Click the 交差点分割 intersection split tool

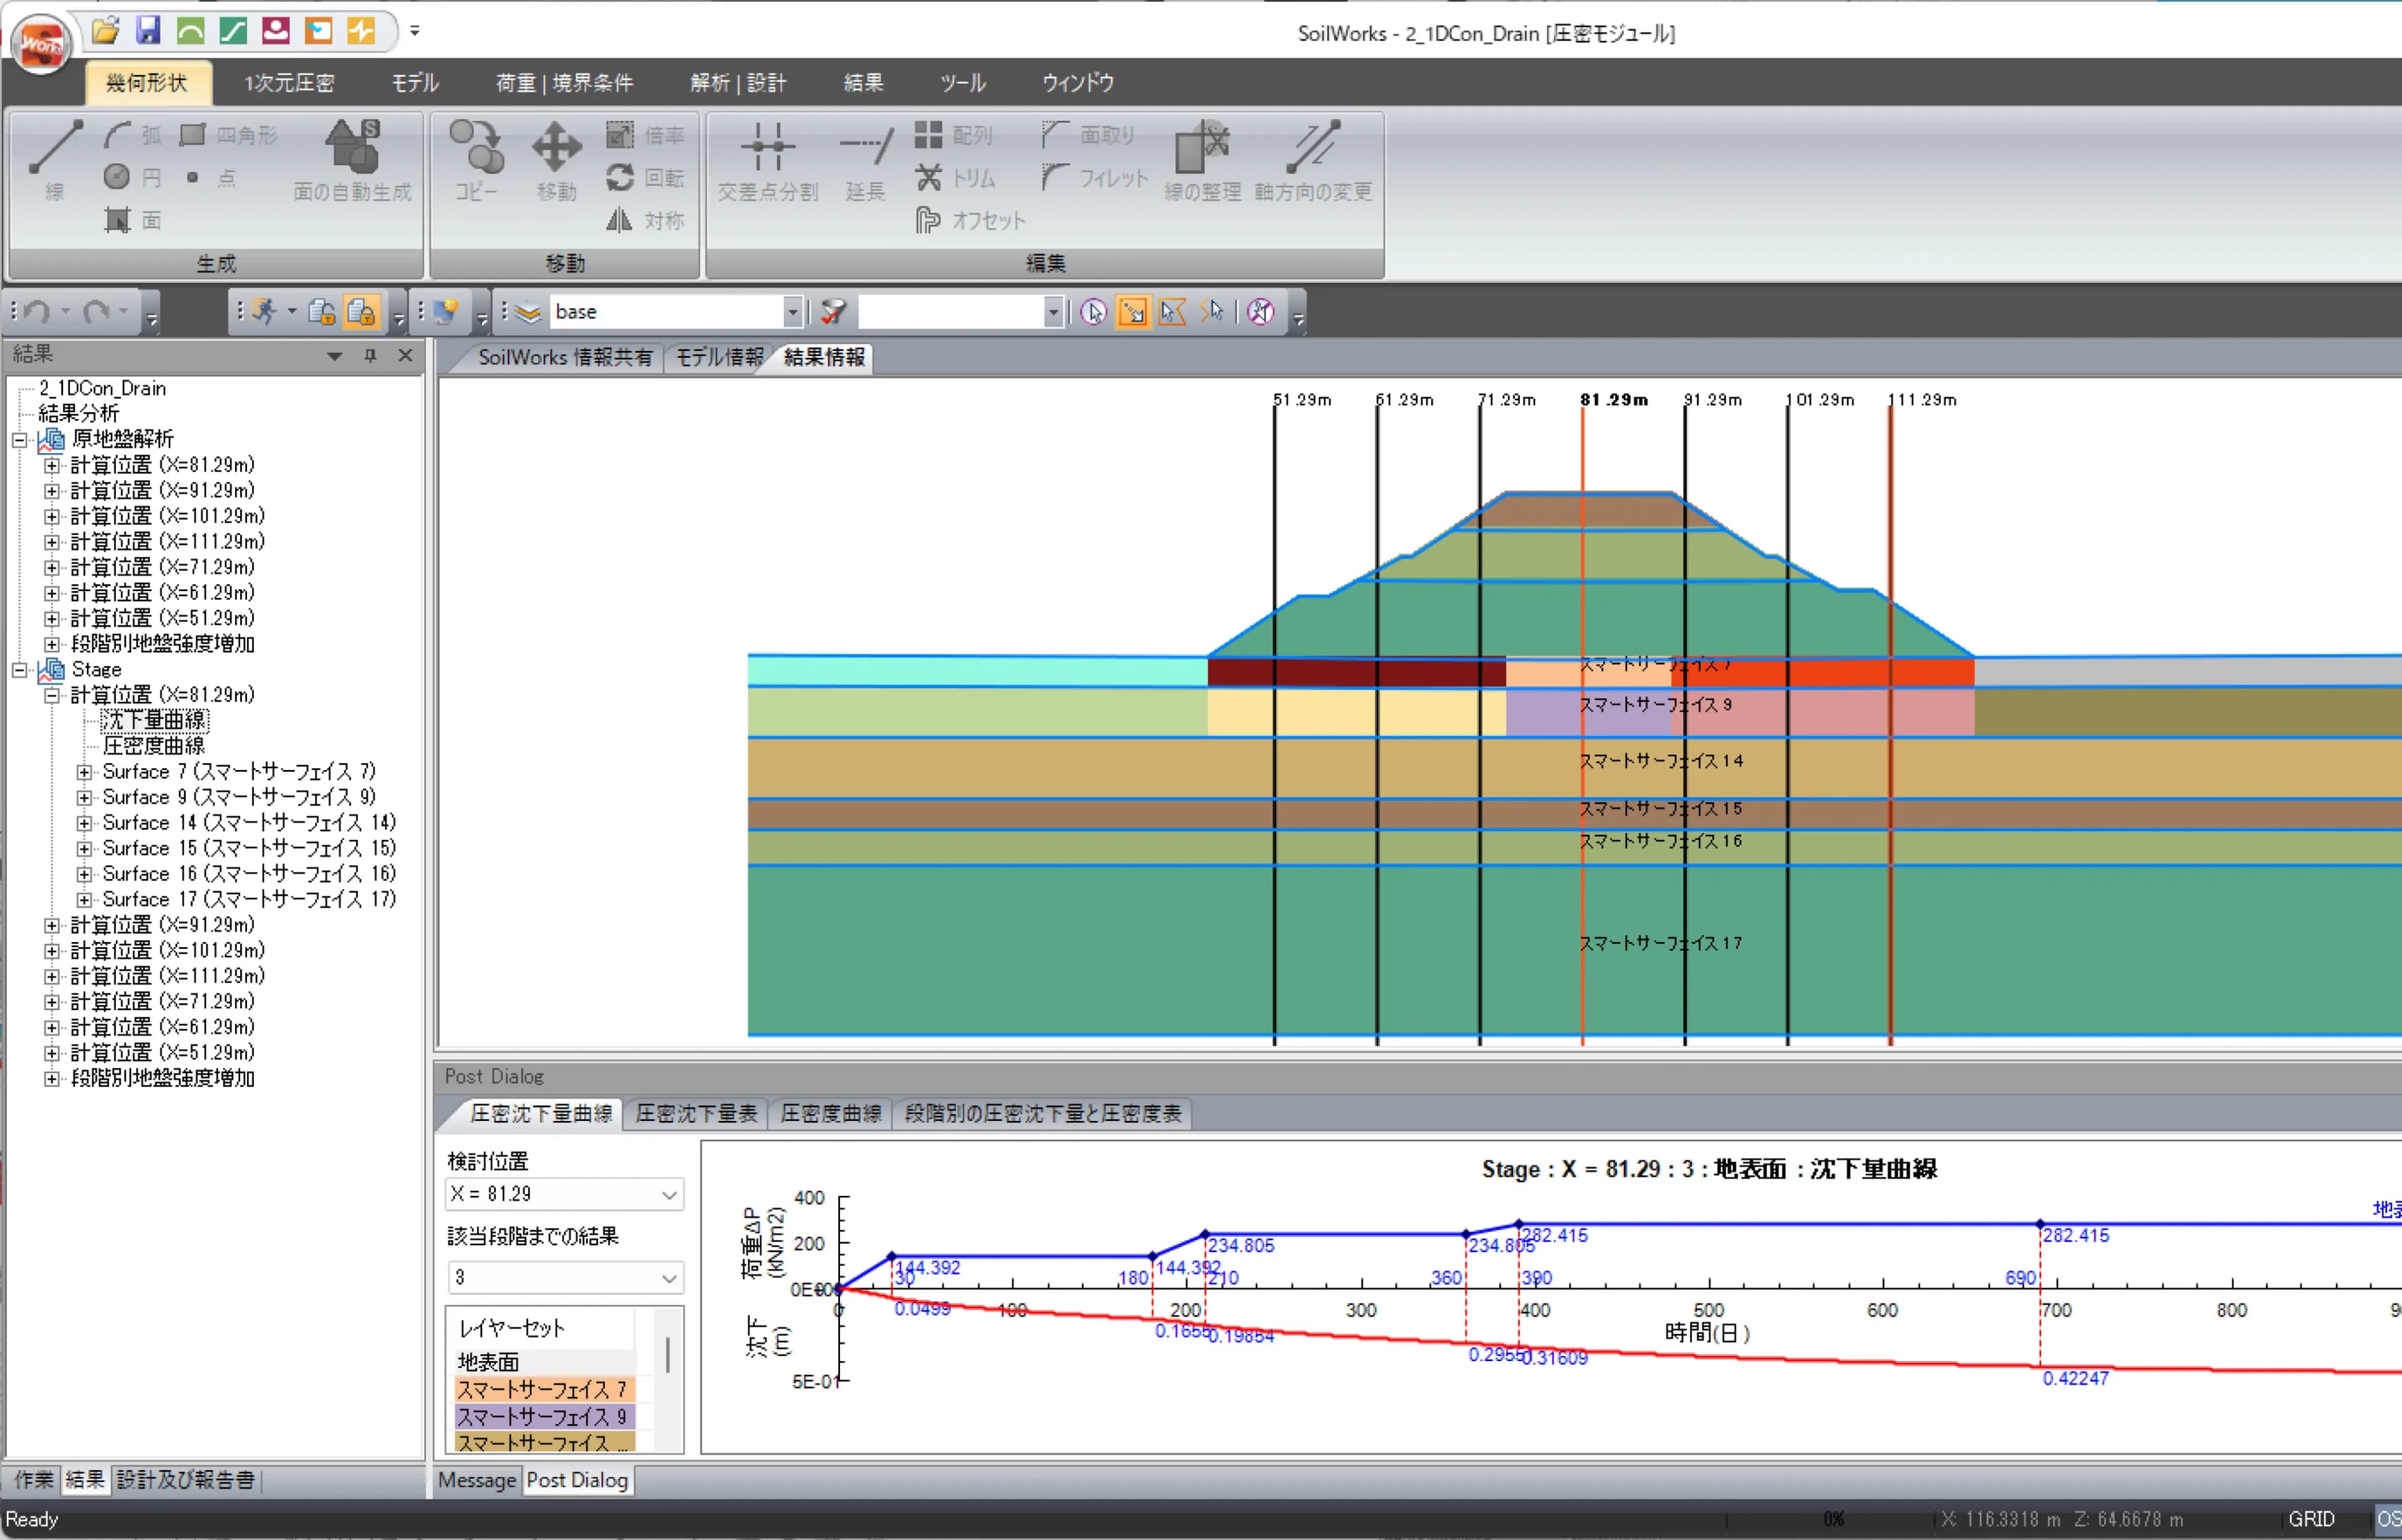(x=768, y=160)
